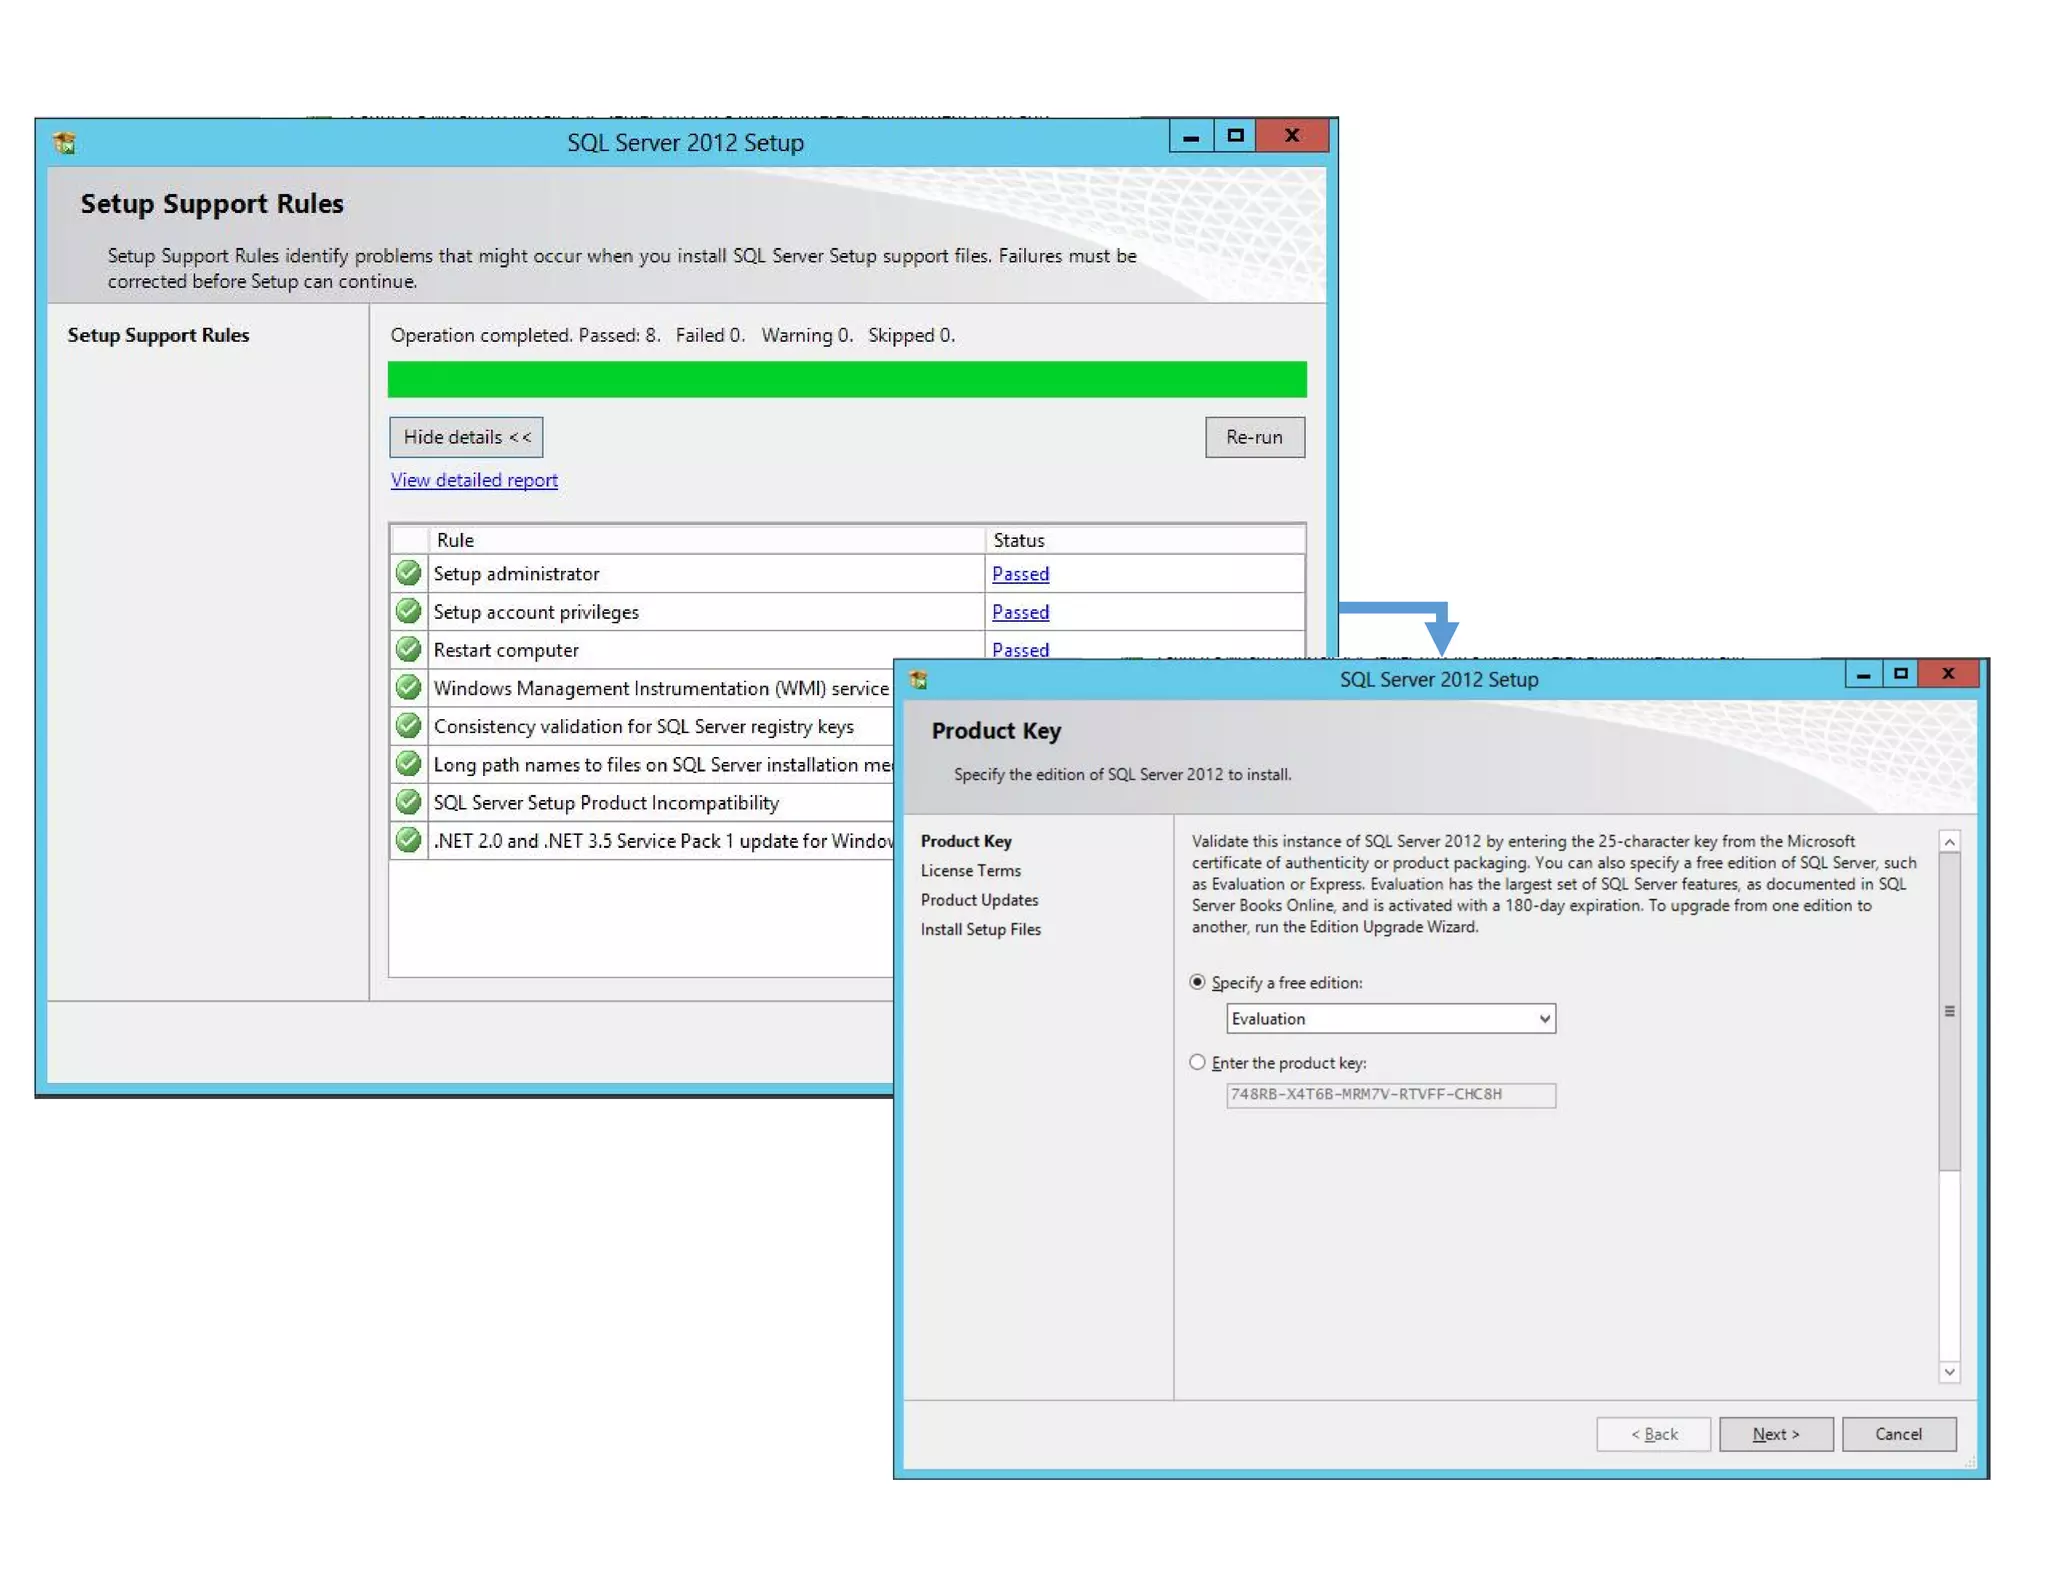This screenshot has width=2048, height=1582.
Task: Click the scroll down arrow in Product Key pane
Action: tap(1949, 1372)
